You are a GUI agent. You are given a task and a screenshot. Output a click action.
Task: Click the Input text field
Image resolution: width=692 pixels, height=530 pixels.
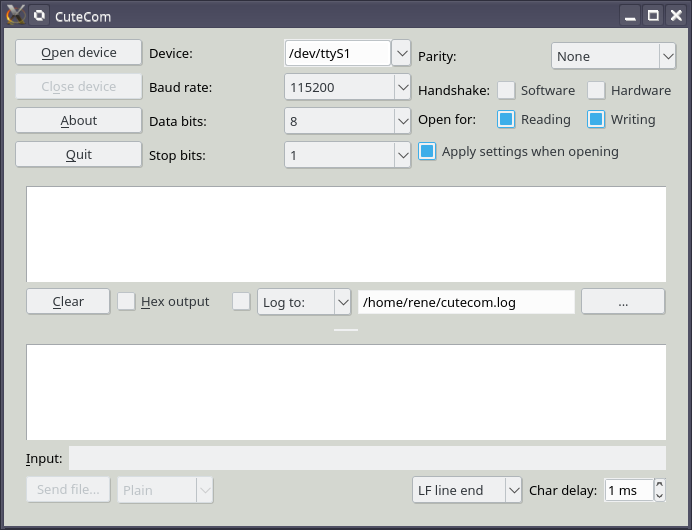(x=367, y=458)
